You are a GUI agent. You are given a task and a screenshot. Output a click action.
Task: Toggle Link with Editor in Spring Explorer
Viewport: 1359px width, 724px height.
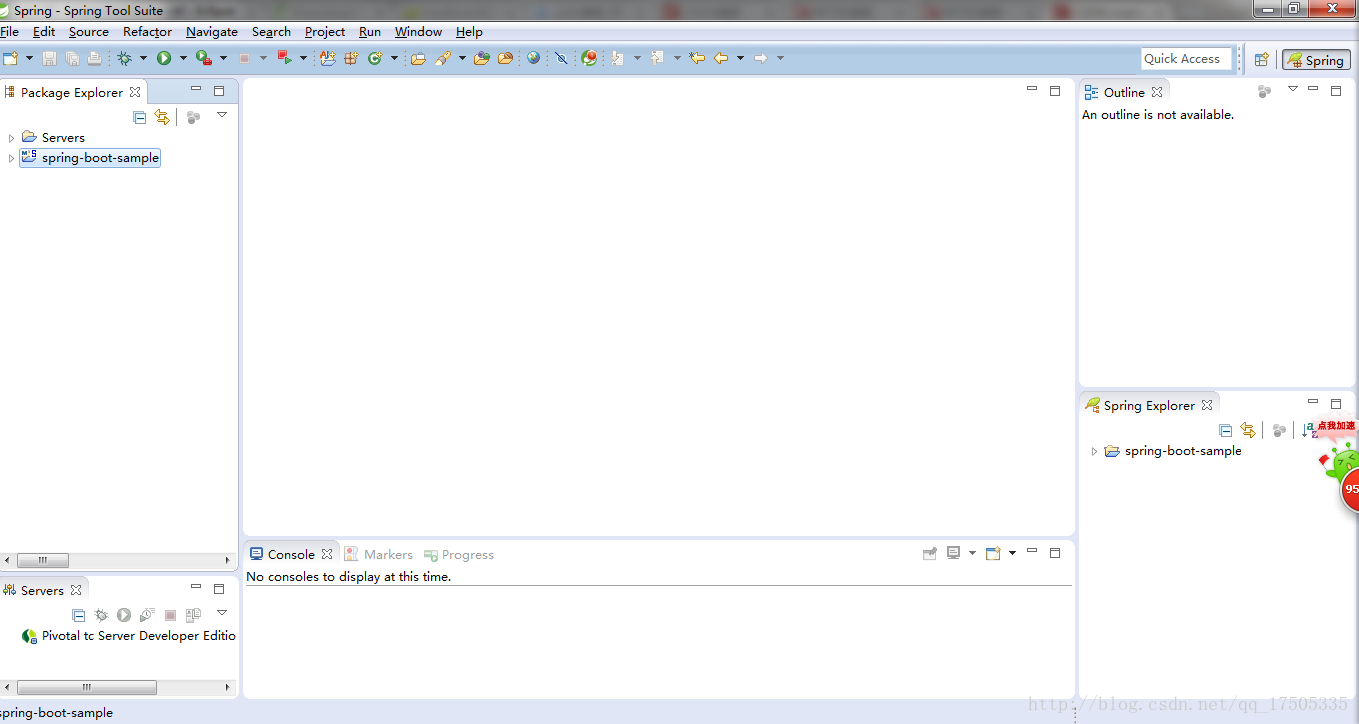pyautogui.click(x=1248, y=430)
